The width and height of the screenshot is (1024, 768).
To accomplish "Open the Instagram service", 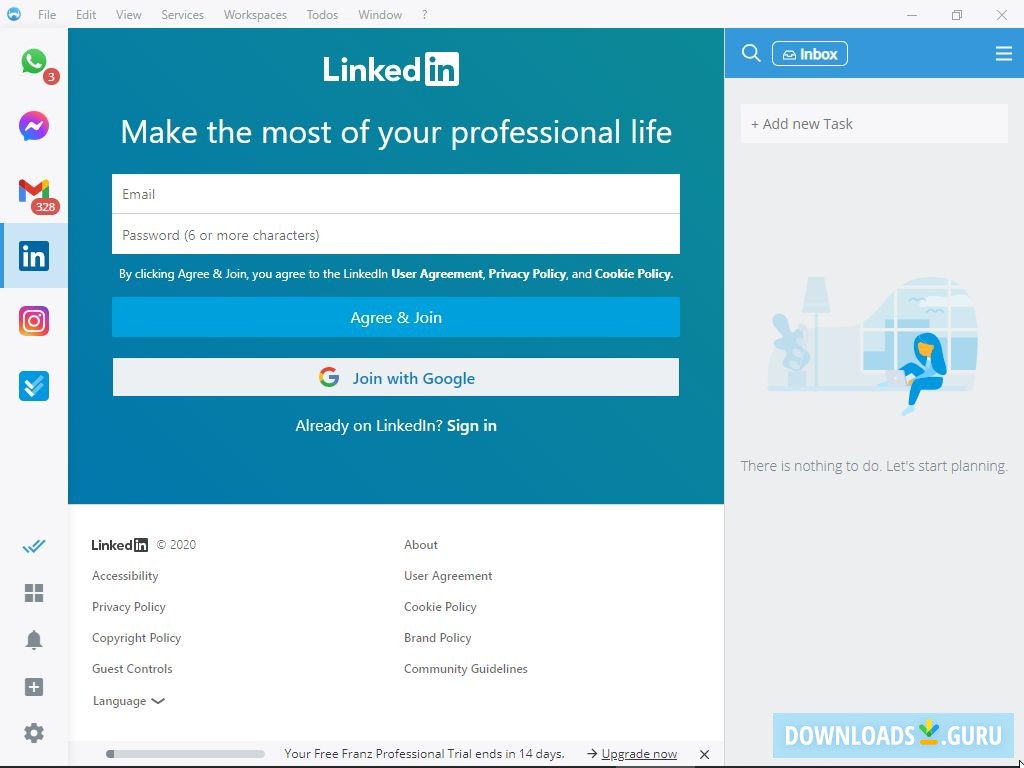I will (34, 320).
